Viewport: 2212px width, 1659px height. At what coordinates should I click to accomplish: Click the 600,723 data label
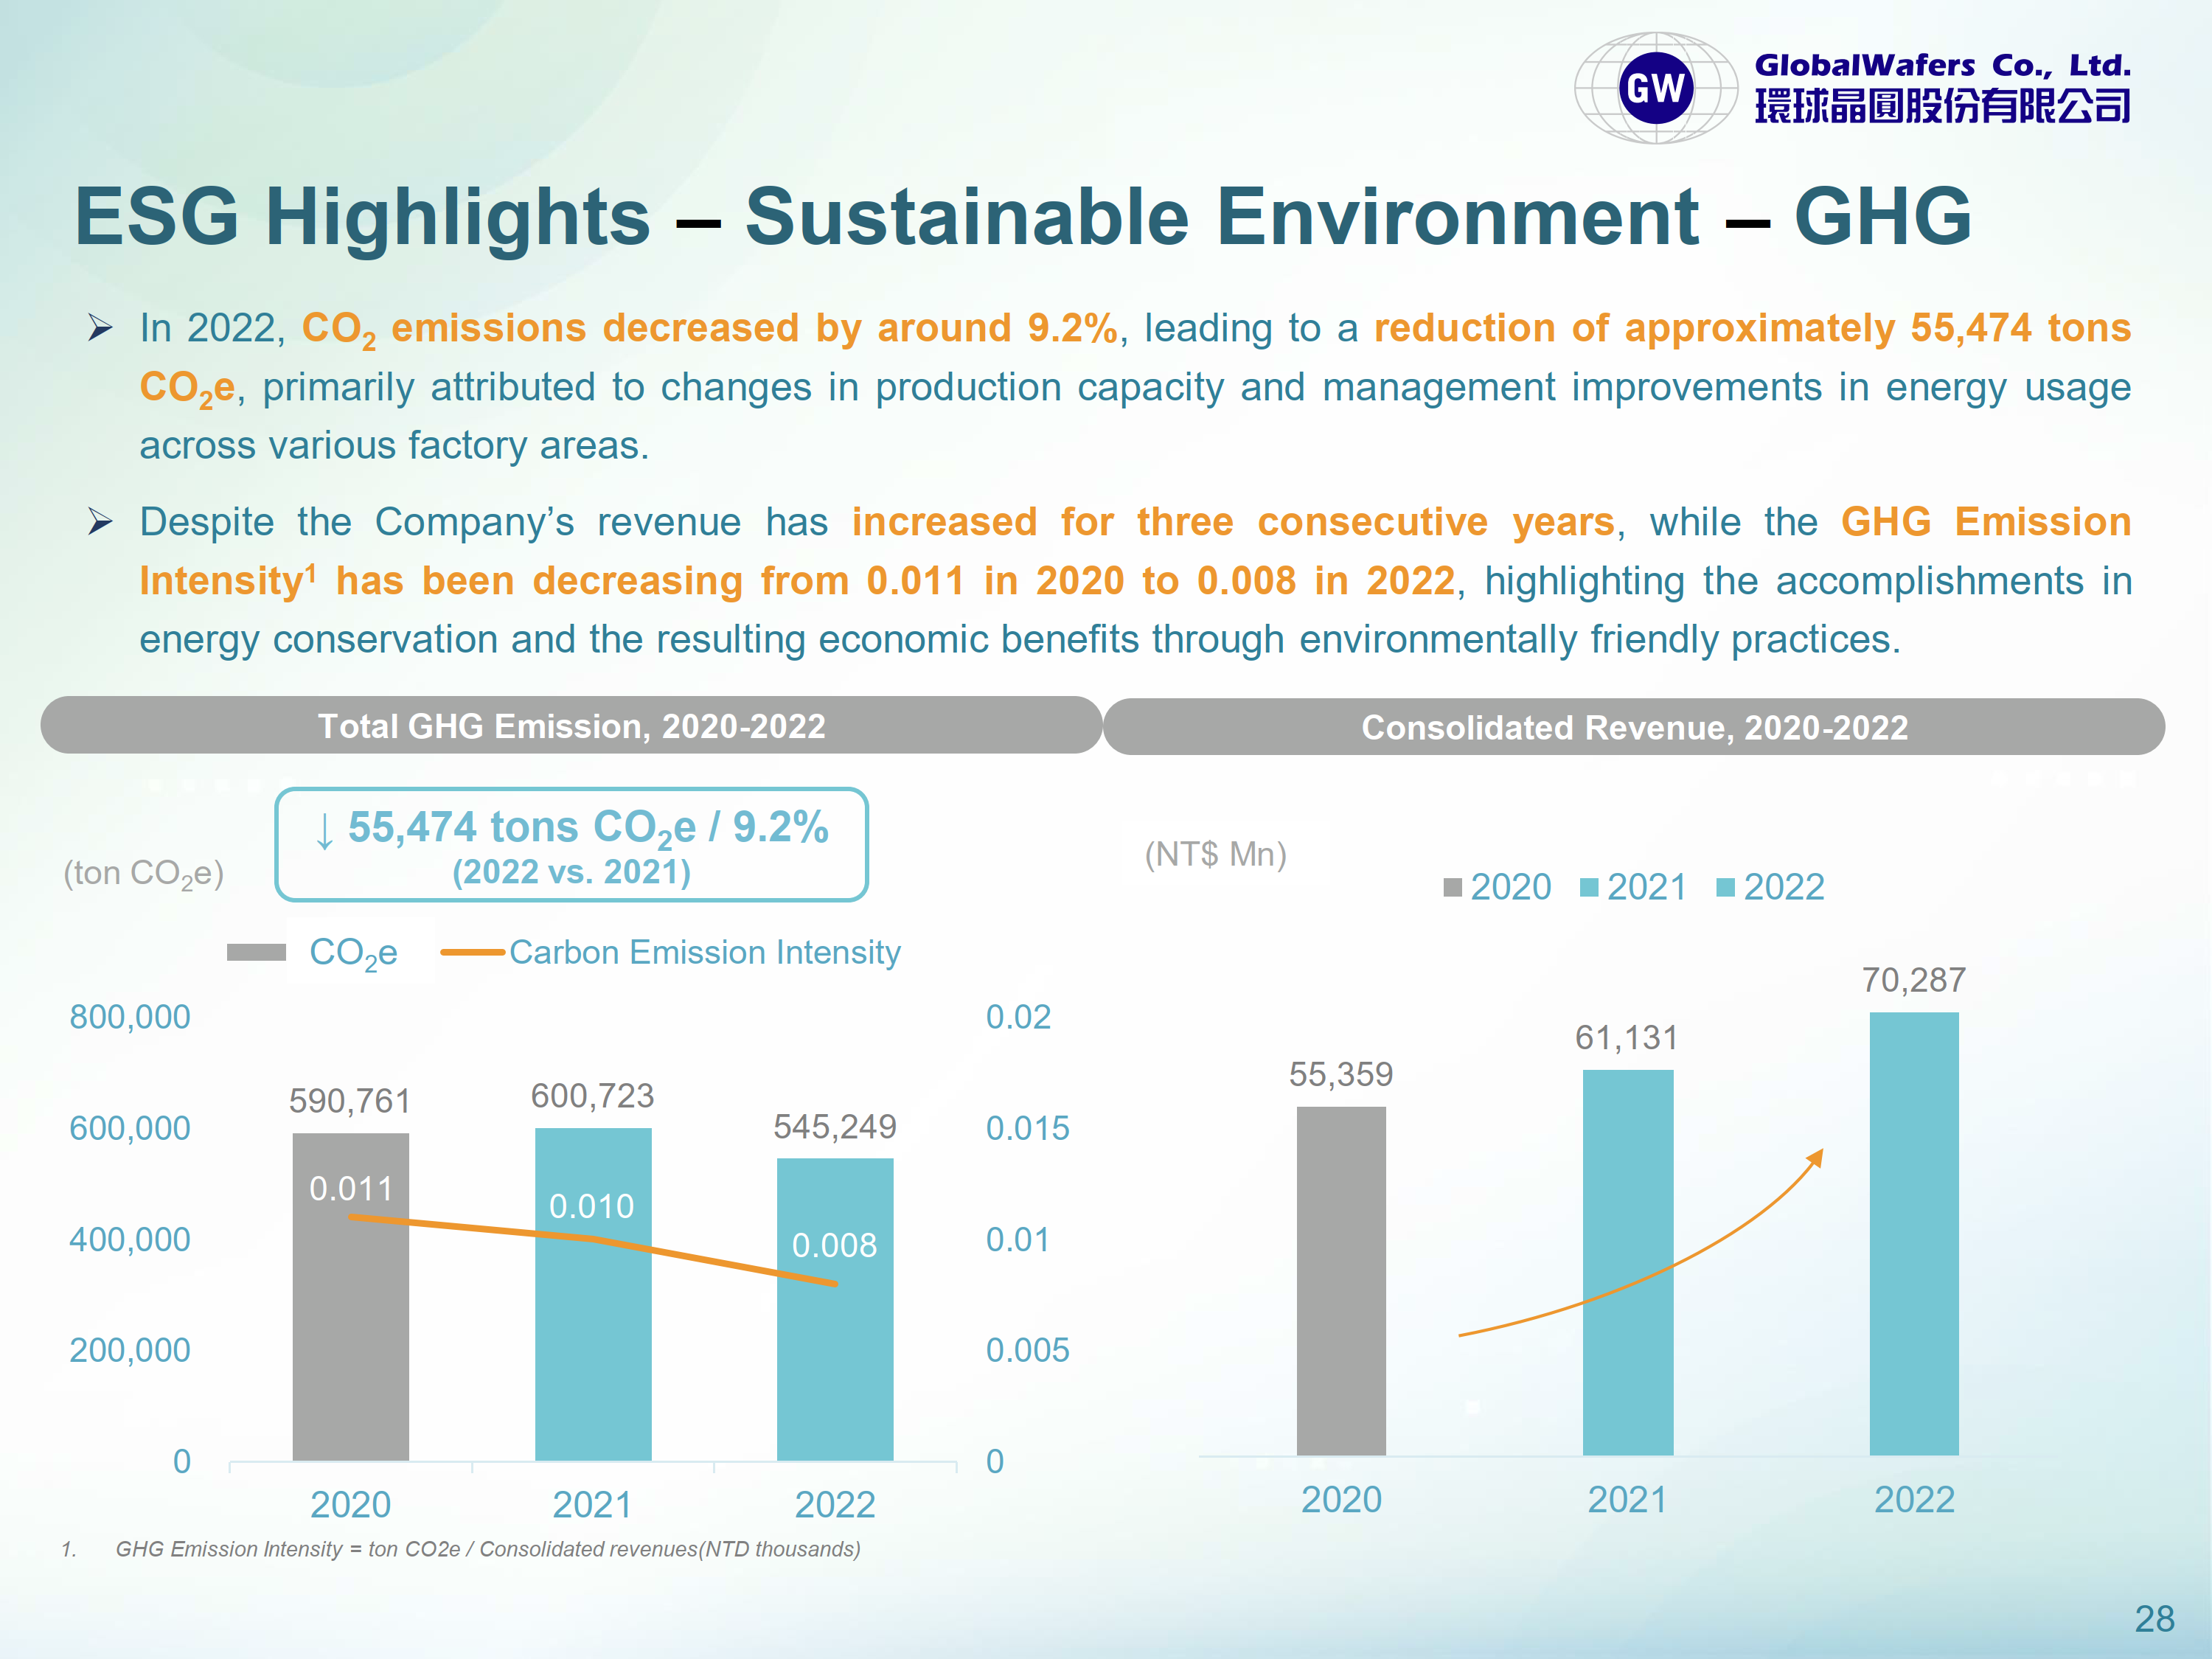pos(592,1096)
